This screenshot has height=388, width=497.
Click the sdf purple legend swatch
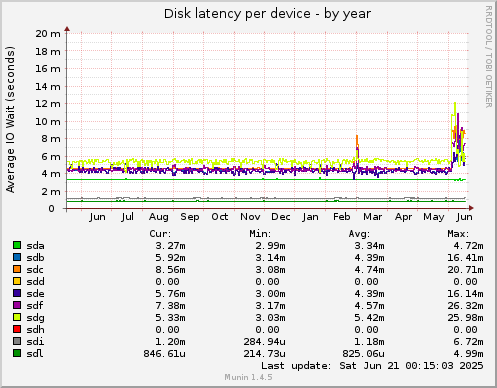[x=17, y=305]
